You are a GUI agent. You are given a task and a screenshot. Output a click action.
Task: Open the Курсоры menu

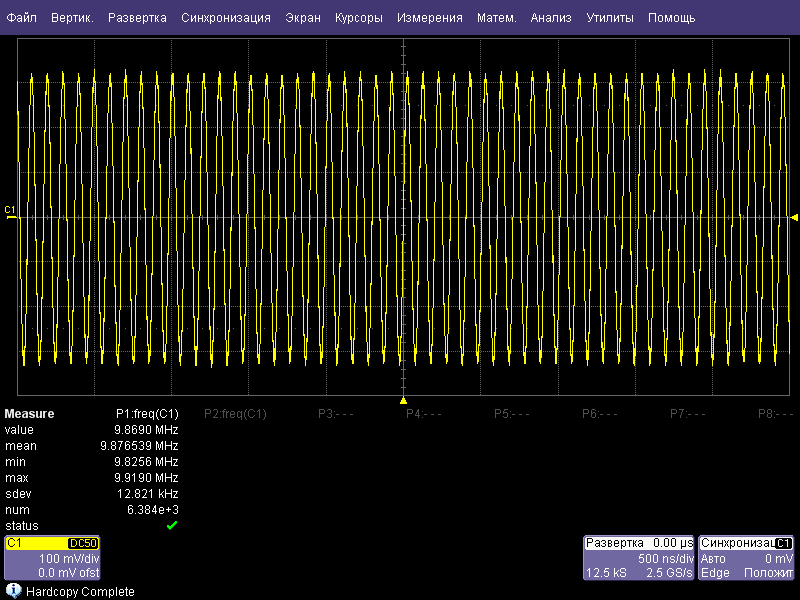[x=357, y=18]
